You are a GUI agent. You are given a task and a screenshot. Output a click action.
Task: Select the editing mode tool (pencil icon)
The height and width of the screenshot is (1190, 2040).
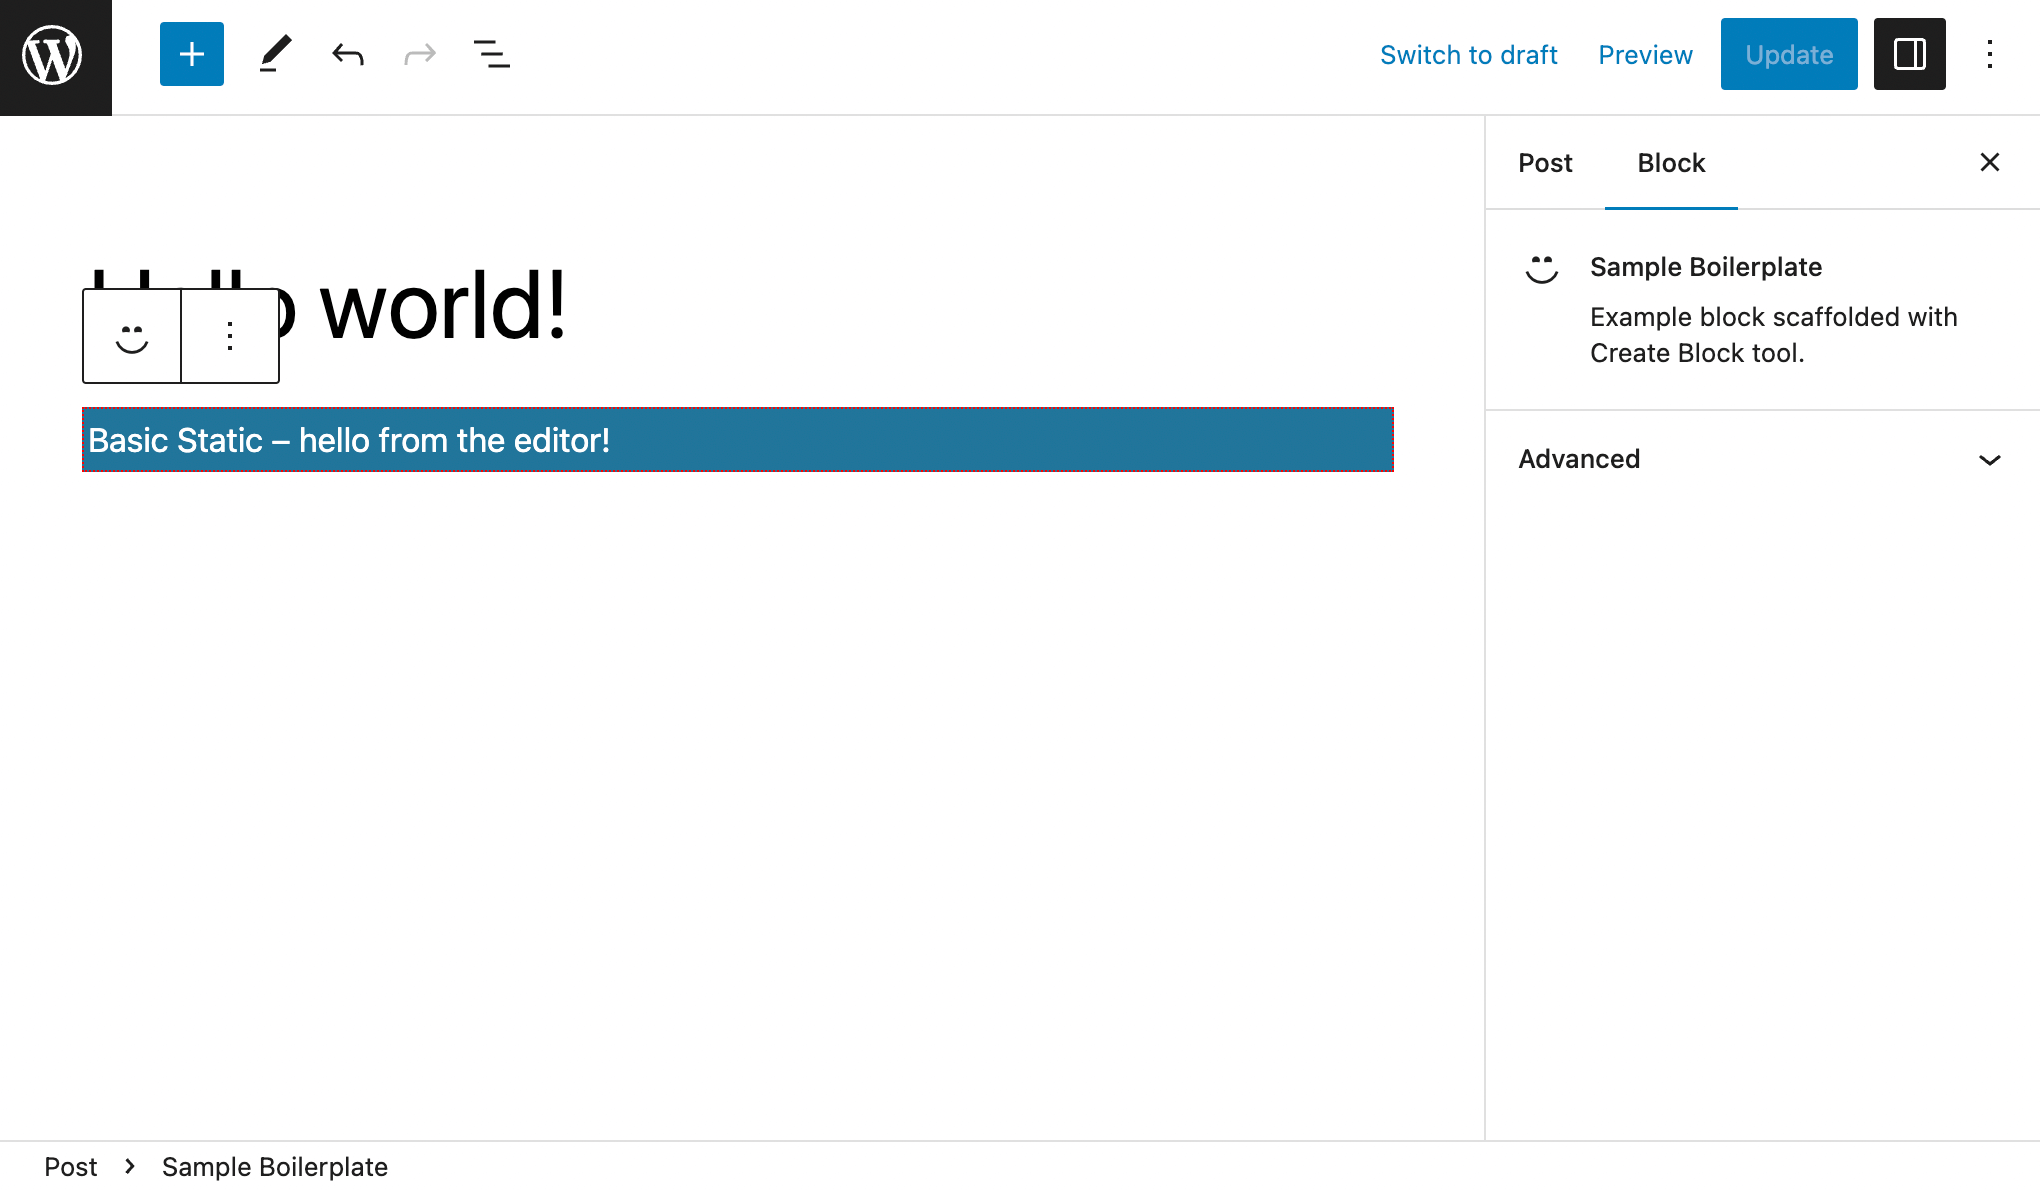(274, 54)
